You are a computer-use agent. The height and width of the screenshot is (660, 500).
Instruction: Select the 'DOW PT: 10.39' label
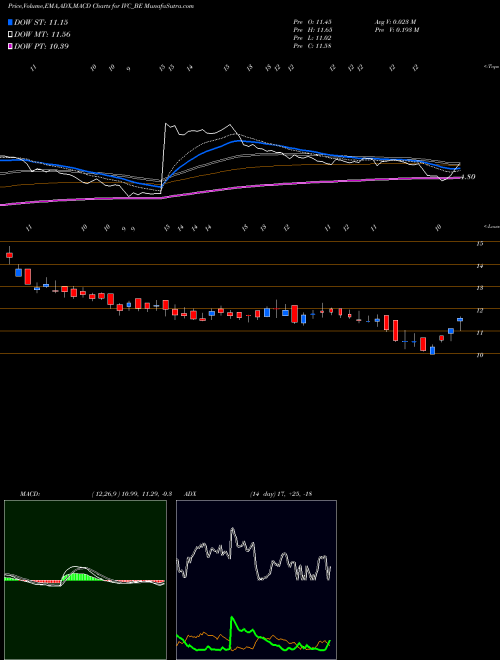point(41,46)
